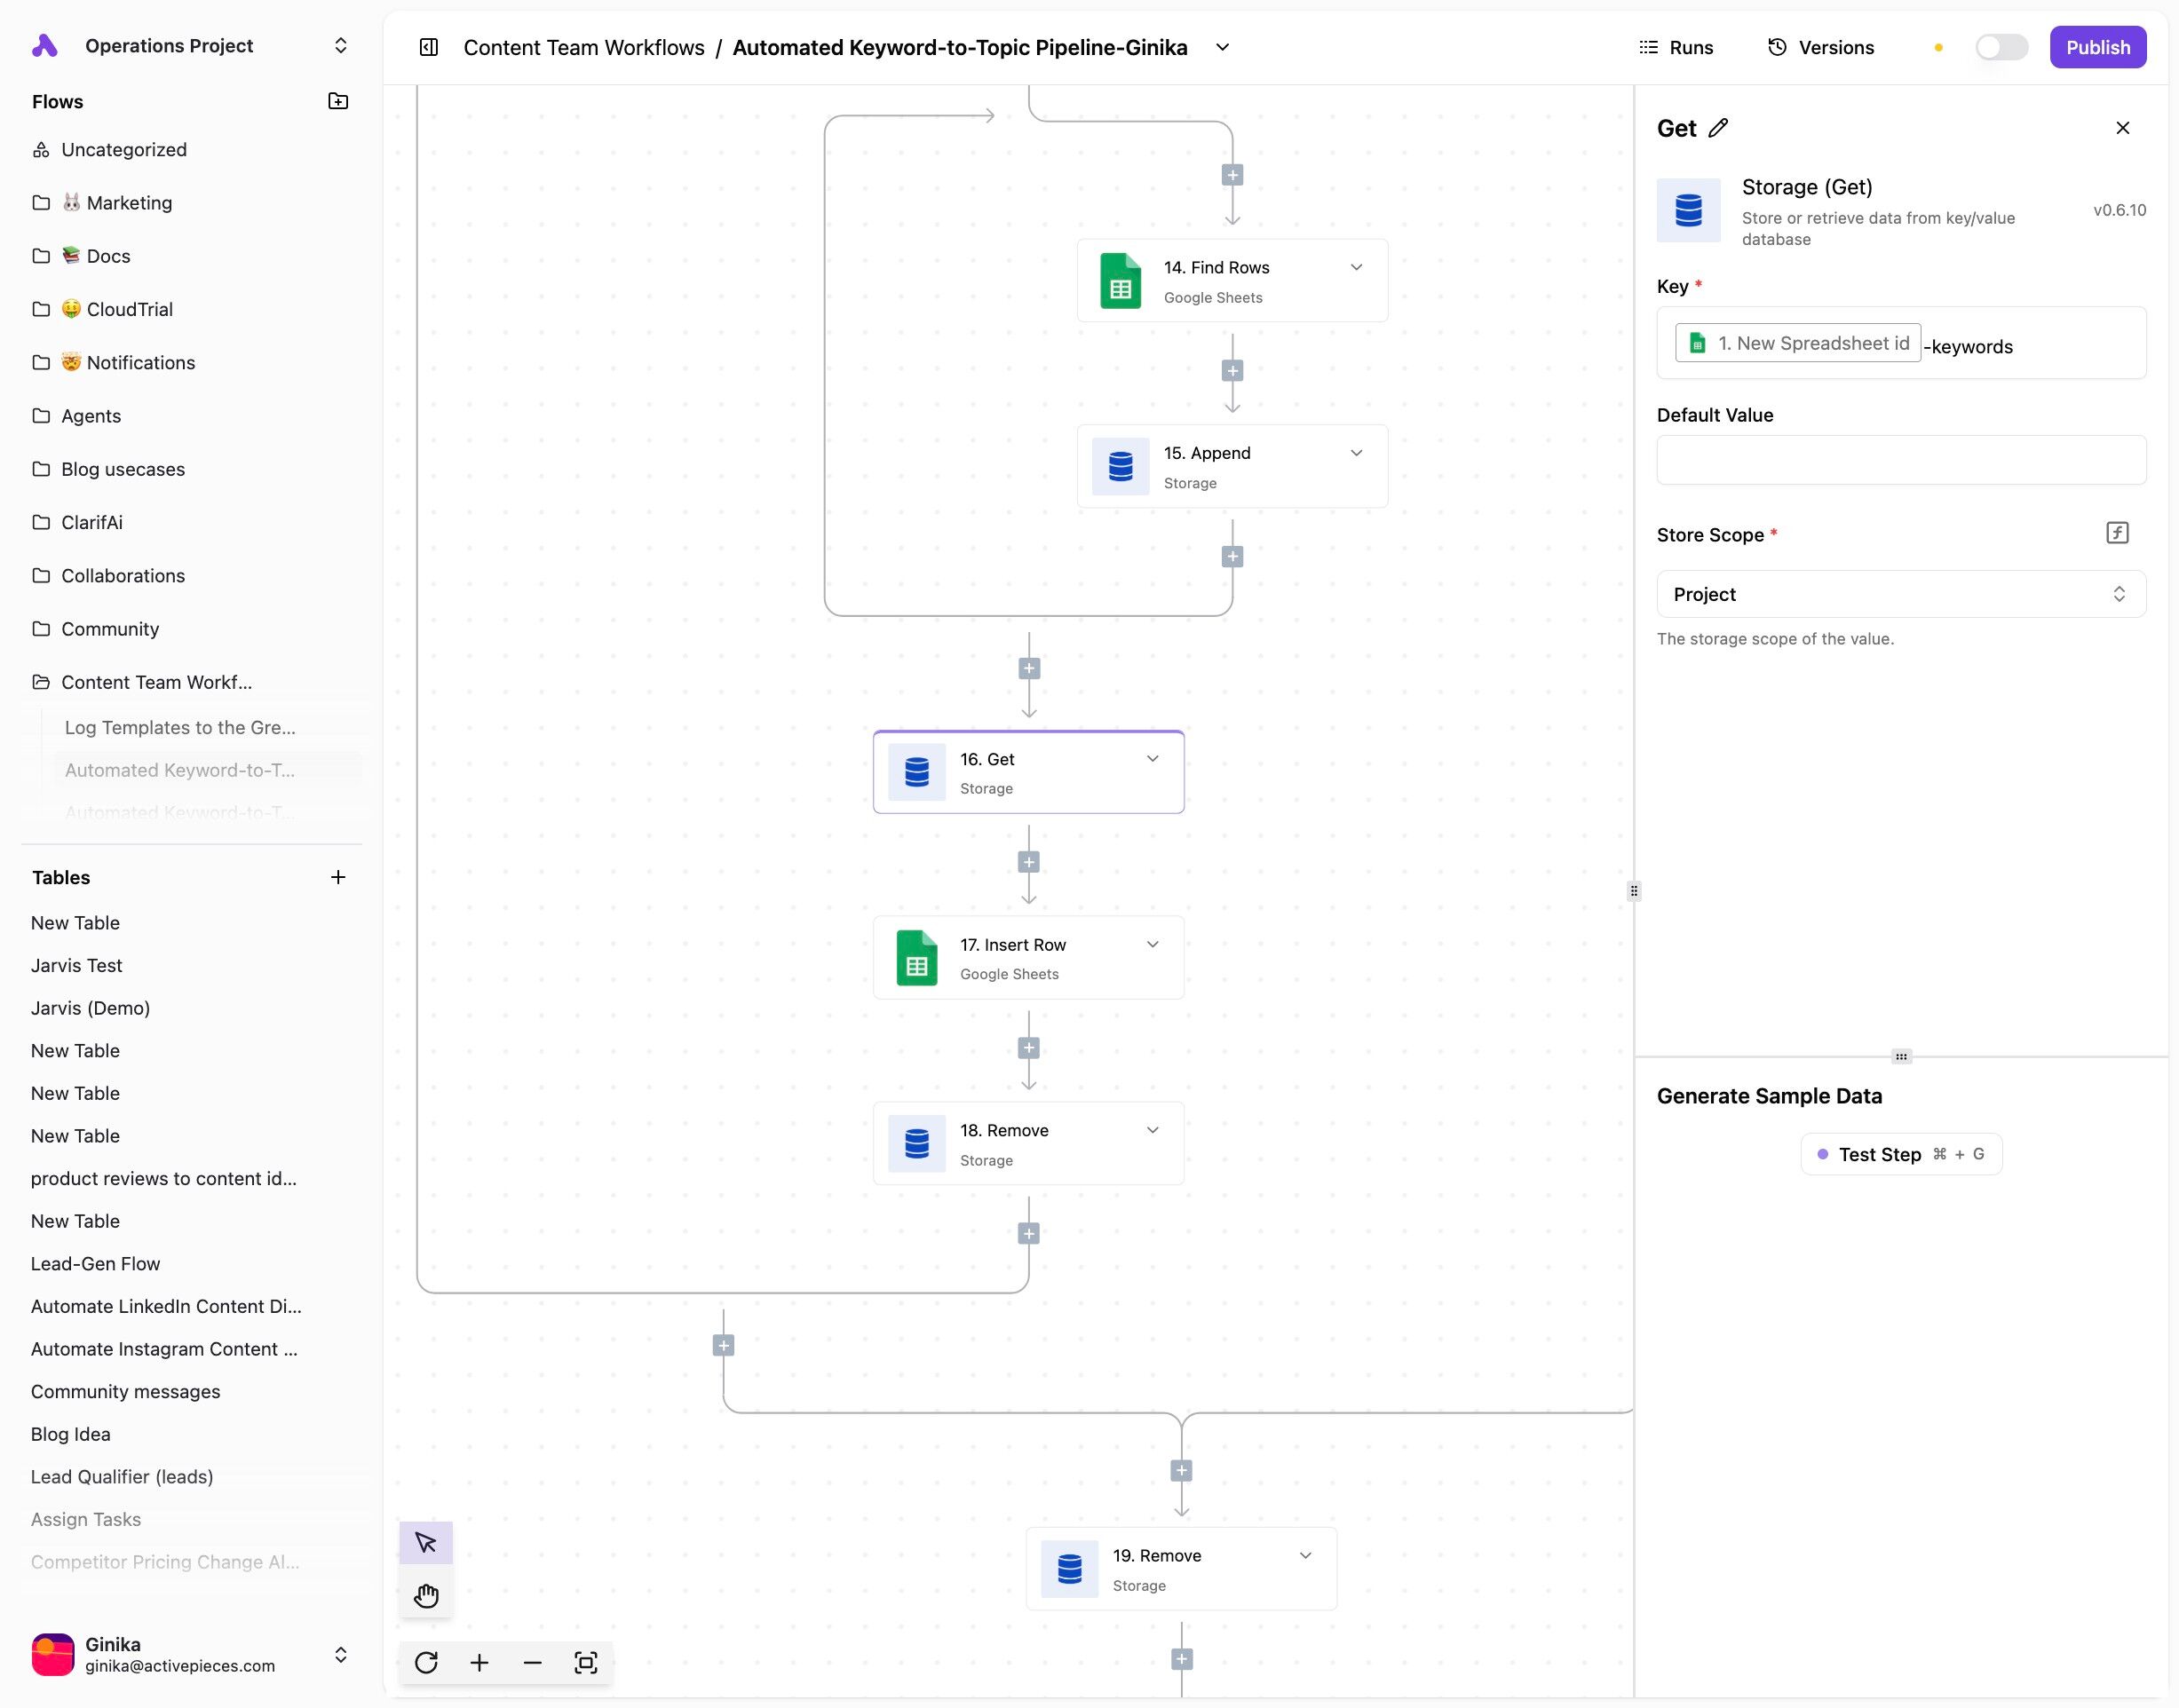Toggle the flow enable switch near Publish
Screen dimensions: 2179x1708
(2001, 47)
